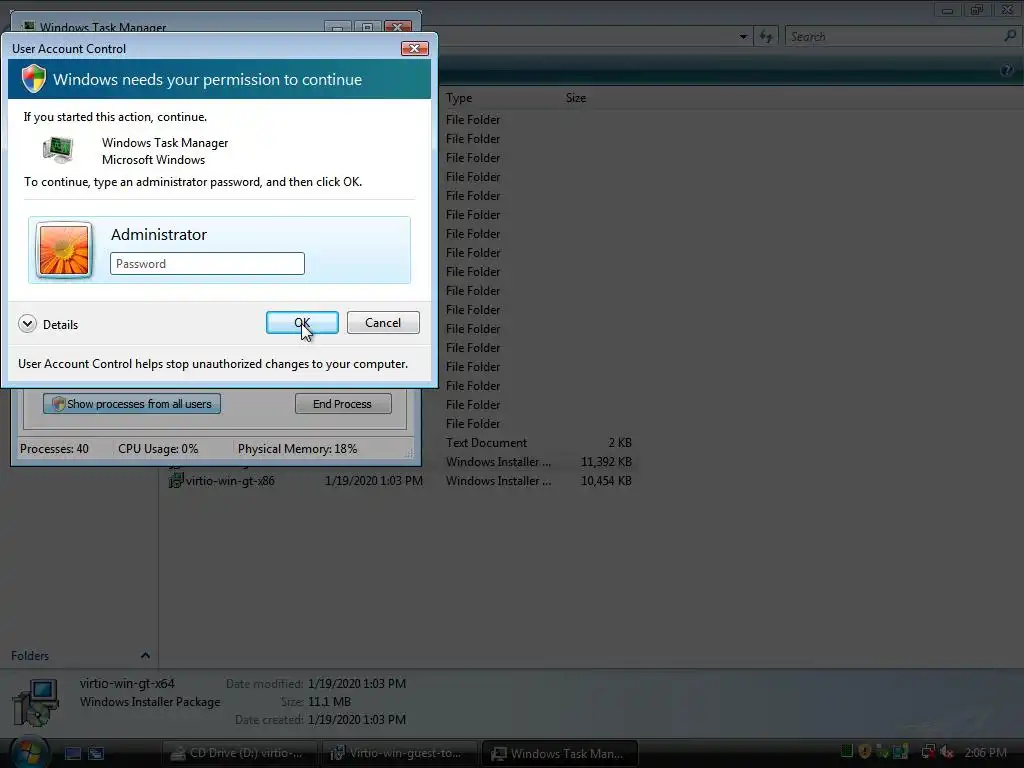
Task: Switch to Windows Task Man taskbar button
Action: tap(560, 754)
